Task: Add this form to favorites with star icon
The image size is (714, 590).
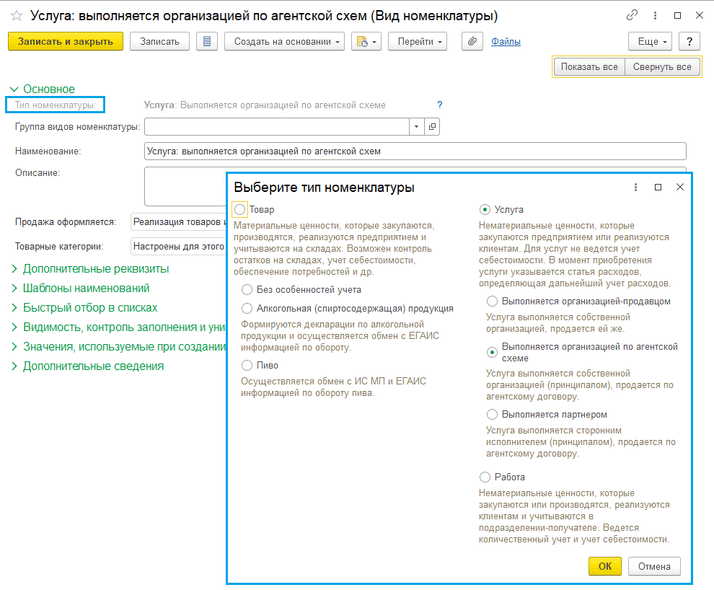Action: point(16,15)
